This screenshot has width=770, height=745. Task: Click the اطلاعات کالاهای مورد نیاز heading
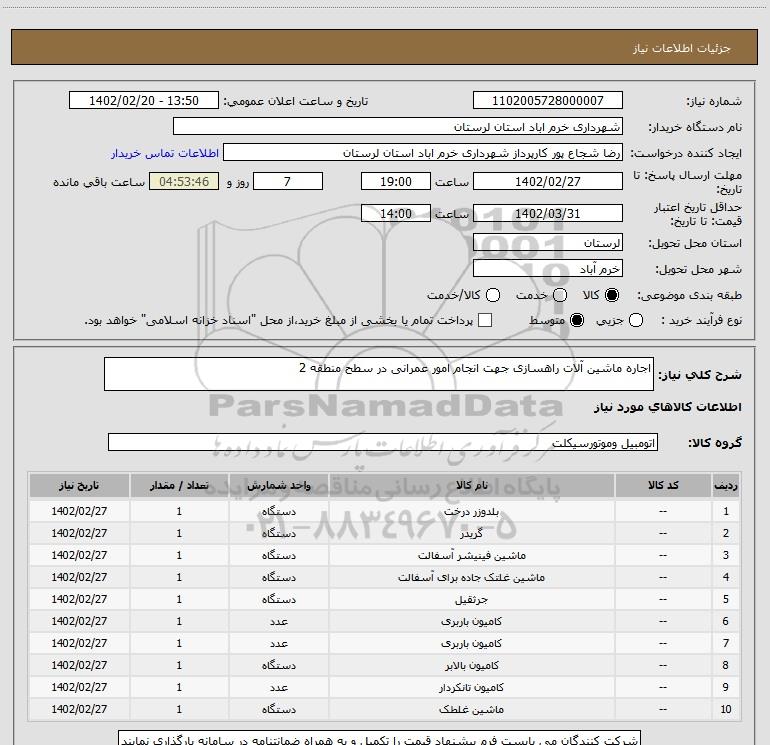667,407
